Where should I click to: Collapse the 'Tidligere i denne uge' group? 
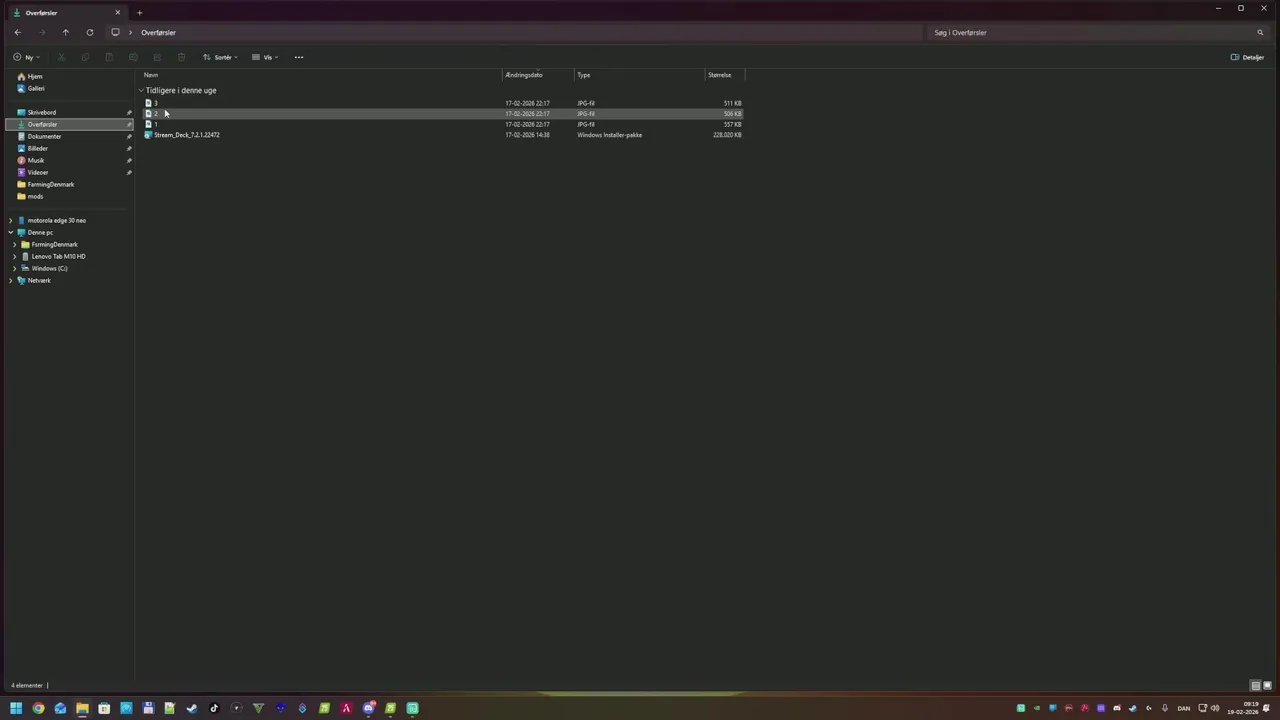point(141,90)
